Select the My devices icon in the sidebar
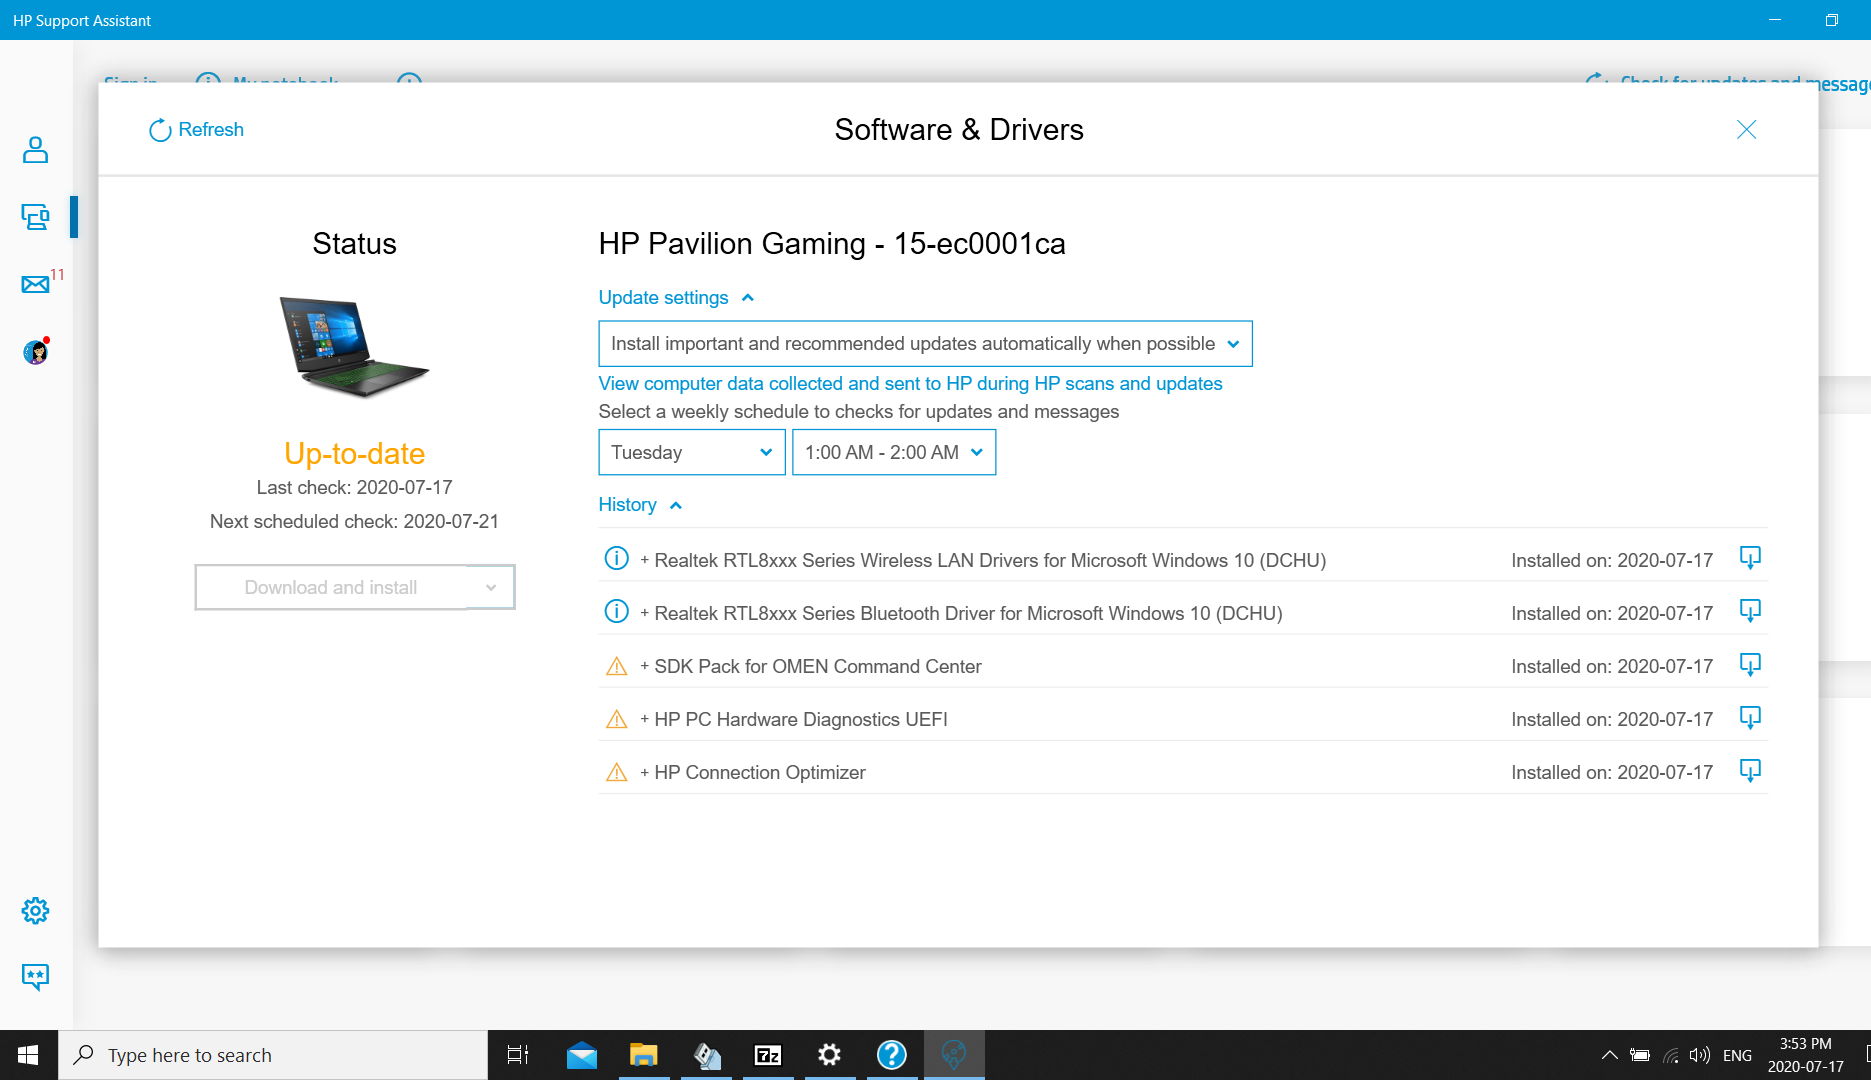The width and height of the screenshot is (1871, 1080). (x=35, y=216)
